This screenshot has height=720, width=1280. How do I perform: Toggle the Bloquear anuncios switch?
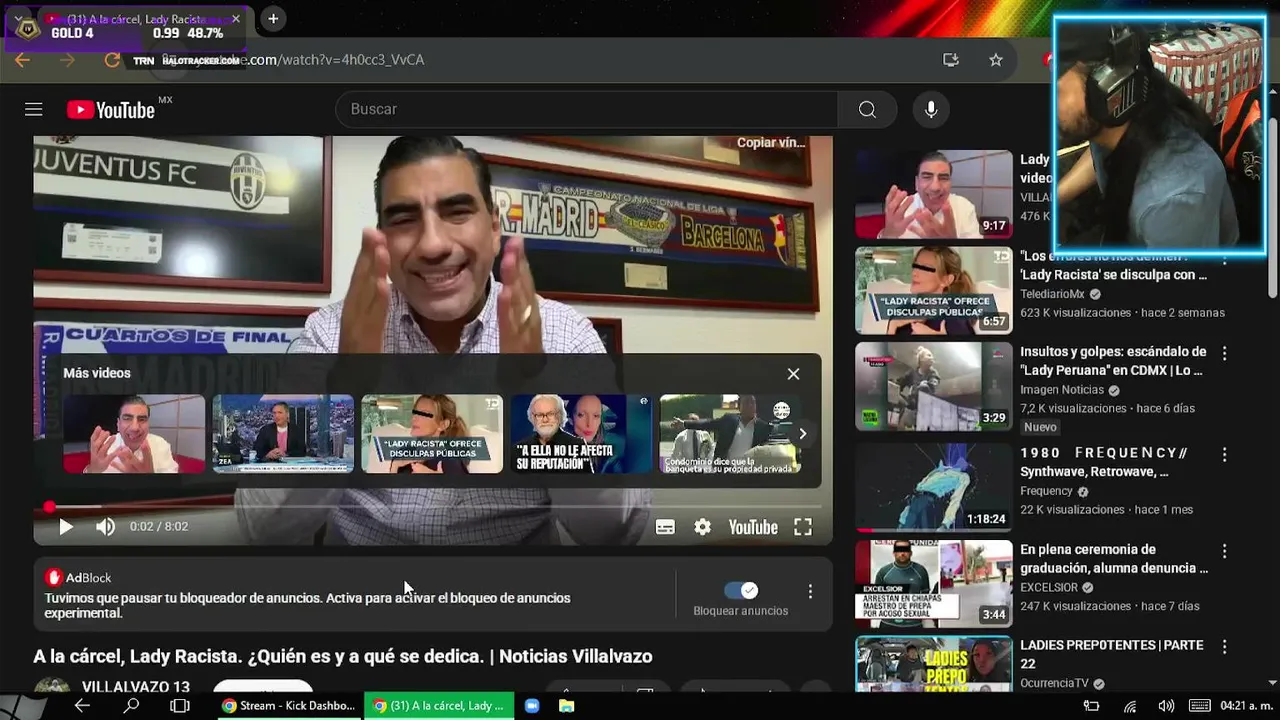point(741,590)
